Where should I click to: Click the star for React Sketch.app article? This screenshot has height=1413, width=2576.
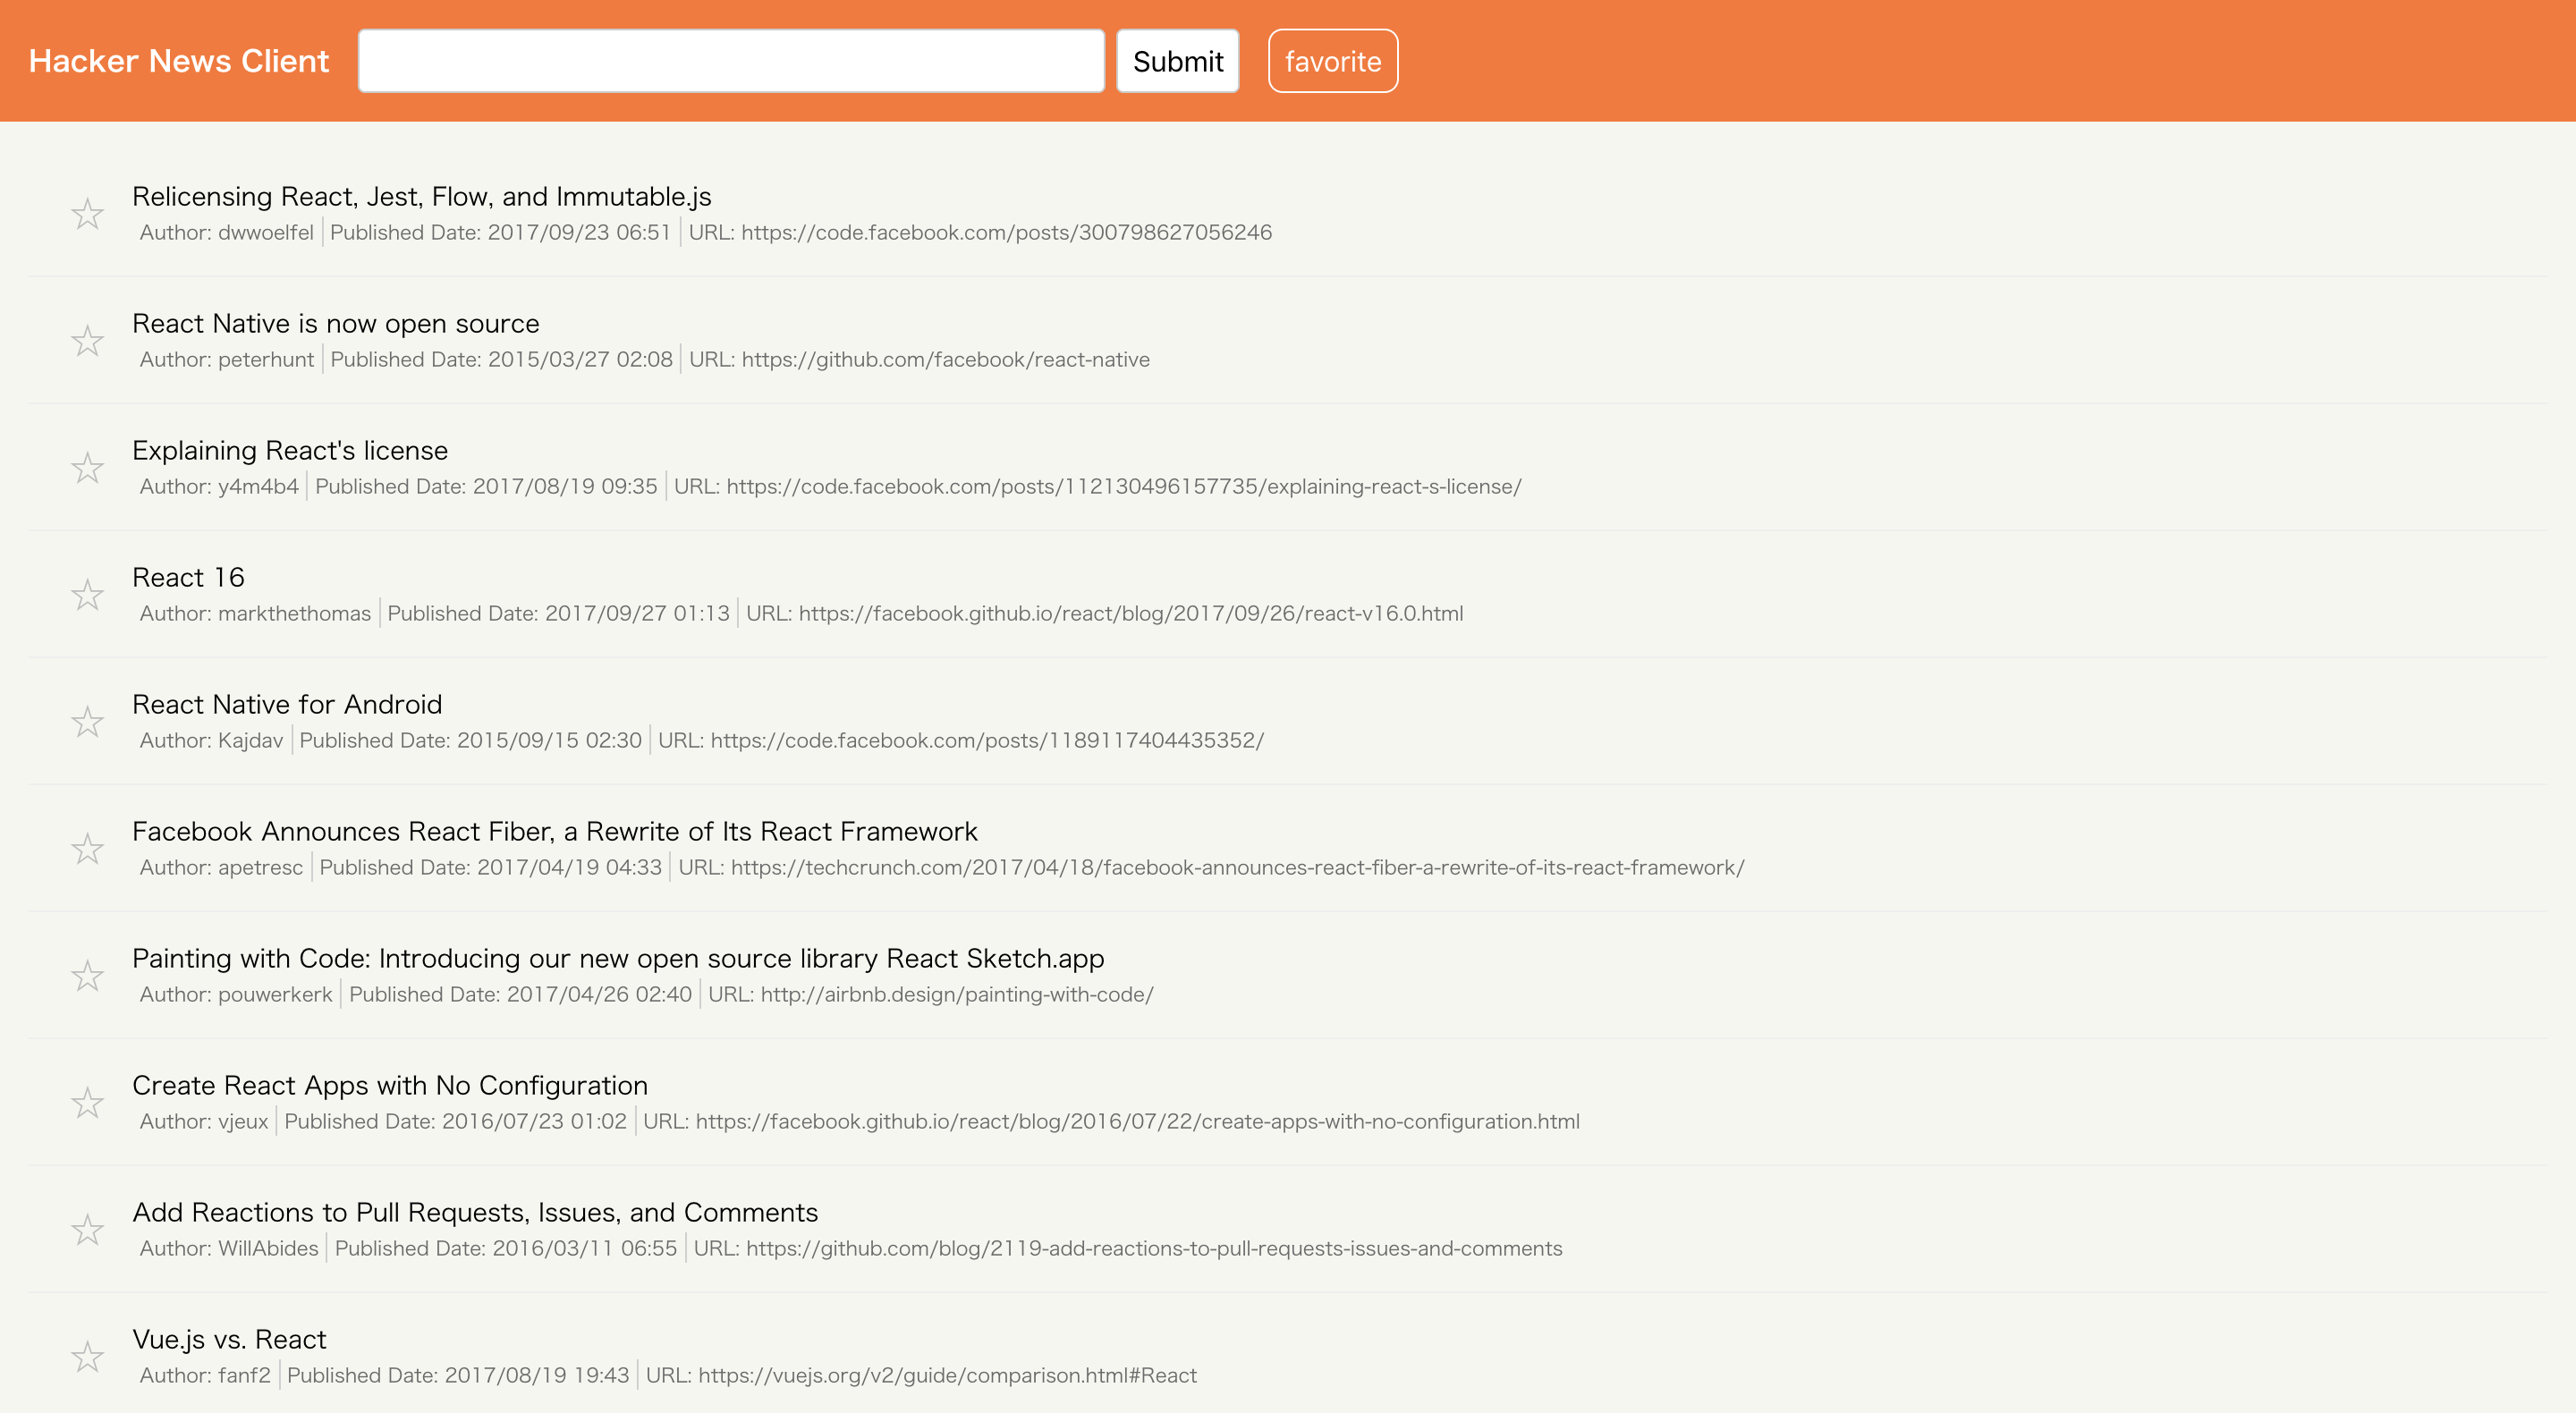pyautogui.click(x=89, y=975)
